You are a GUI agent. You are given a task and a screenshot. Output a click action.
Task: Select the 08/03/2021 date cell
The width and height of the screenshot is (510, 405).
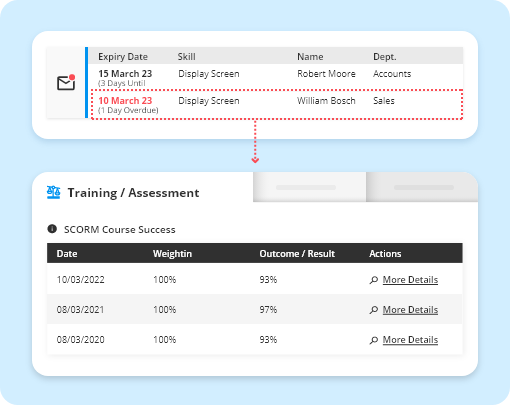click(80, 309)
